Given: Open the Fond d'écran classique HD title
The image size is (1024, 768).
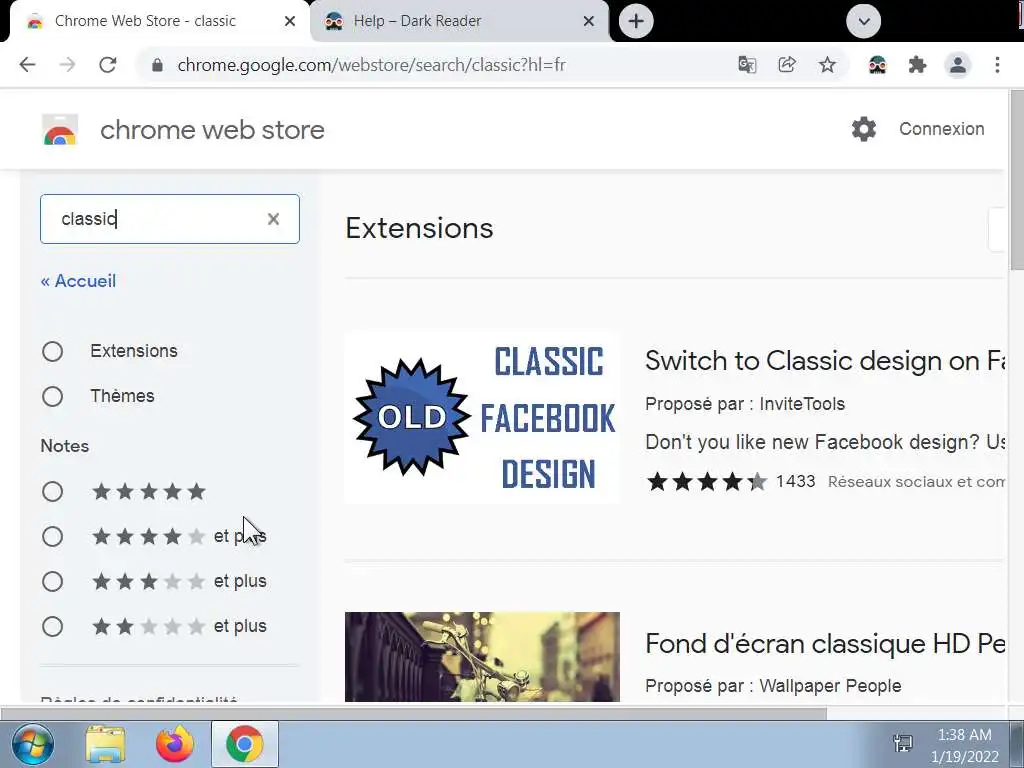Looking at the screenshot, I should [824, 644].
